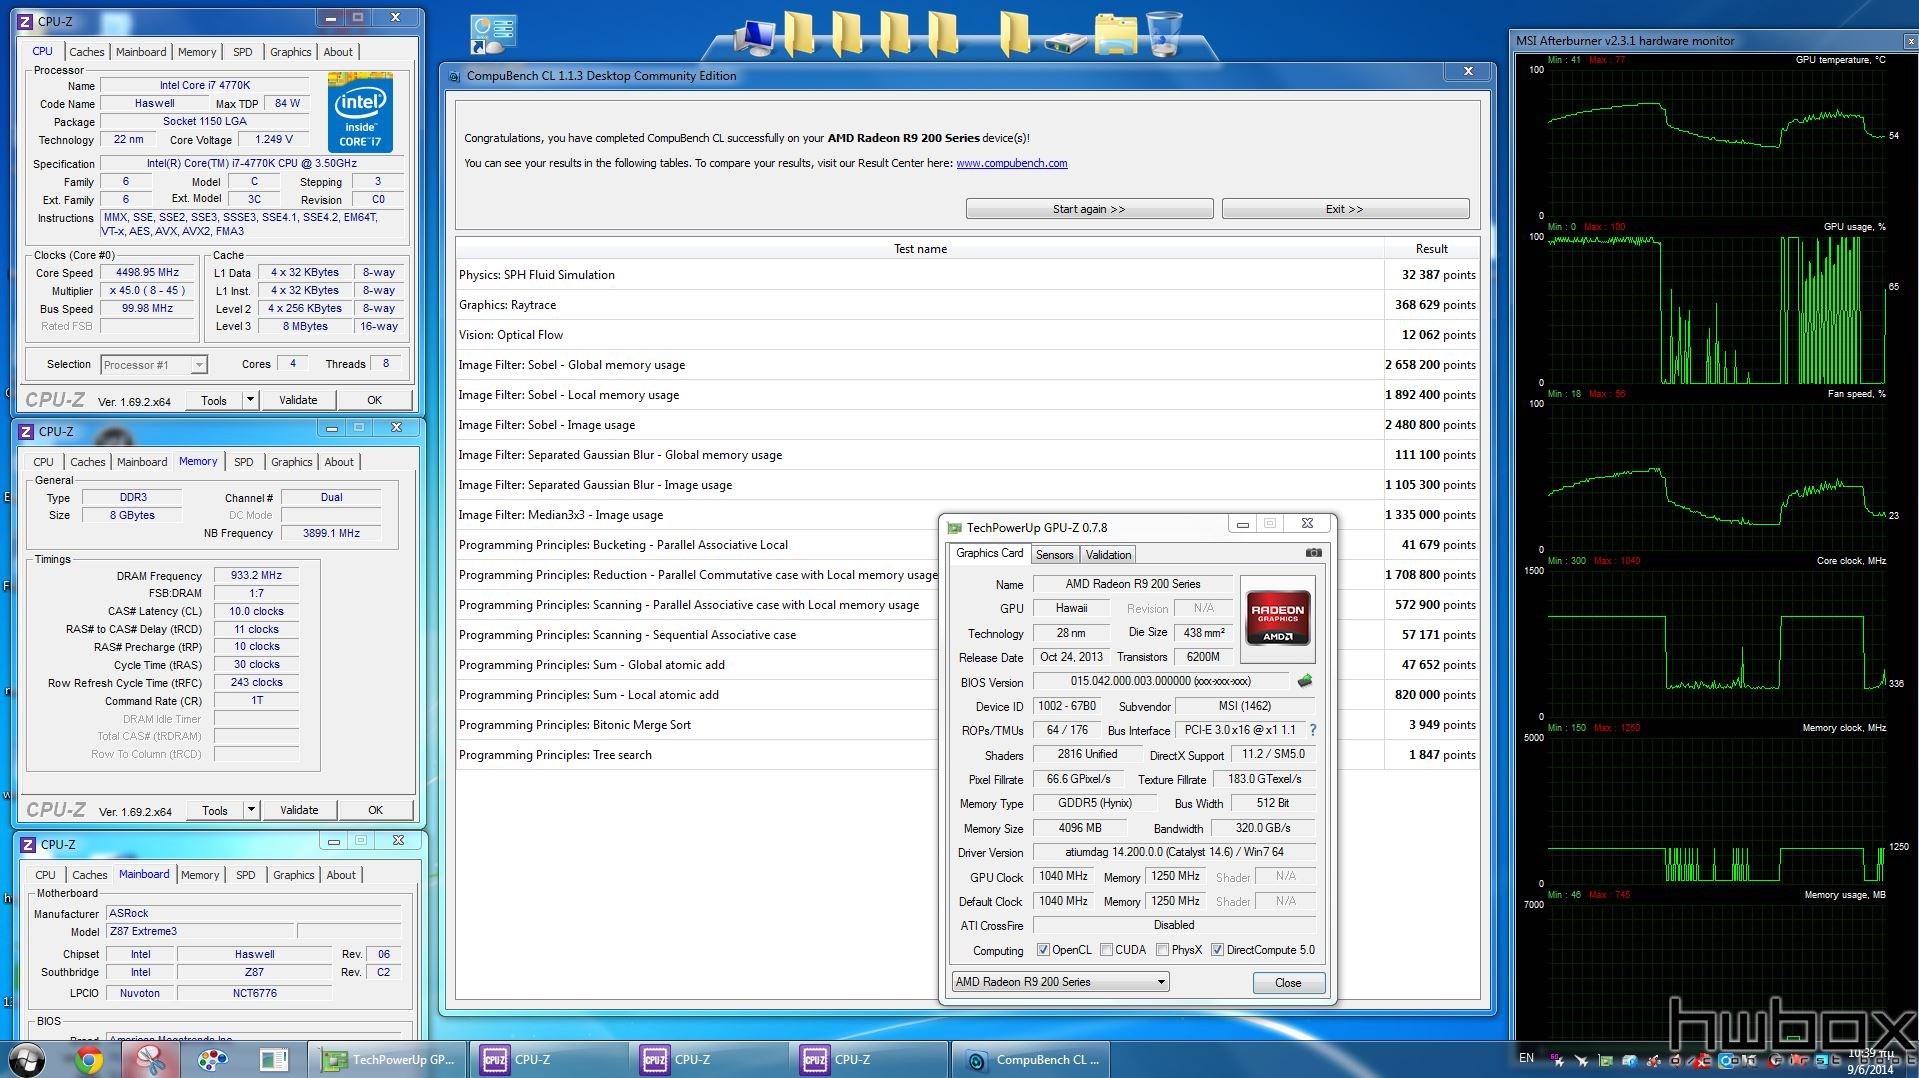Select Vision: Optical Flow result row
Screen dimensions: 1919x1078
point(967,335)
